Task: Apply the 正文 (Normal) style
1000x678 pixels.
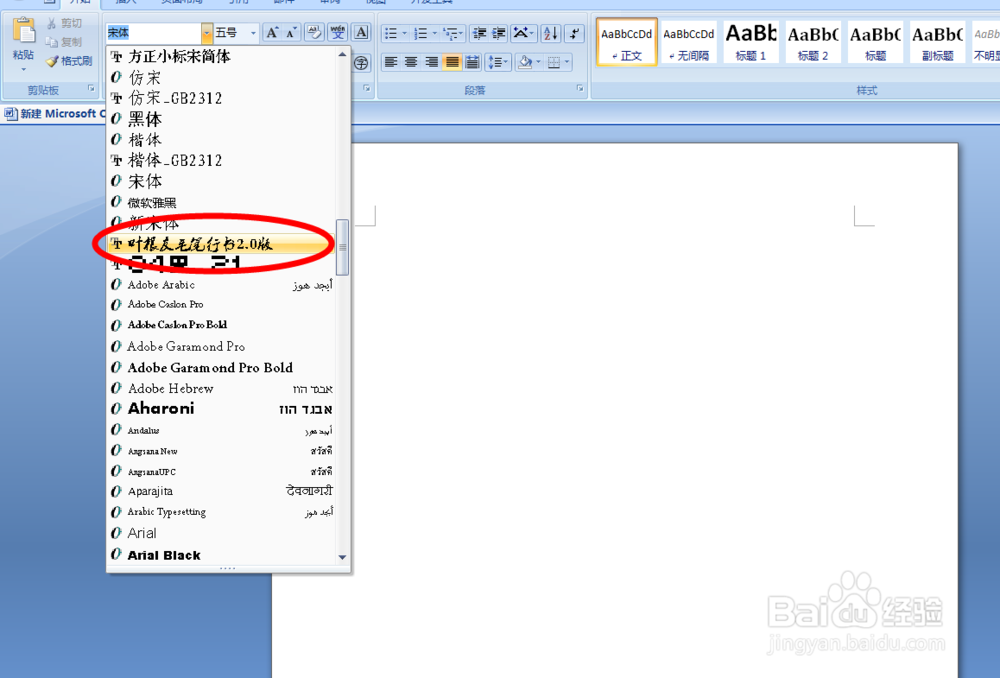Action: point(626,41)
